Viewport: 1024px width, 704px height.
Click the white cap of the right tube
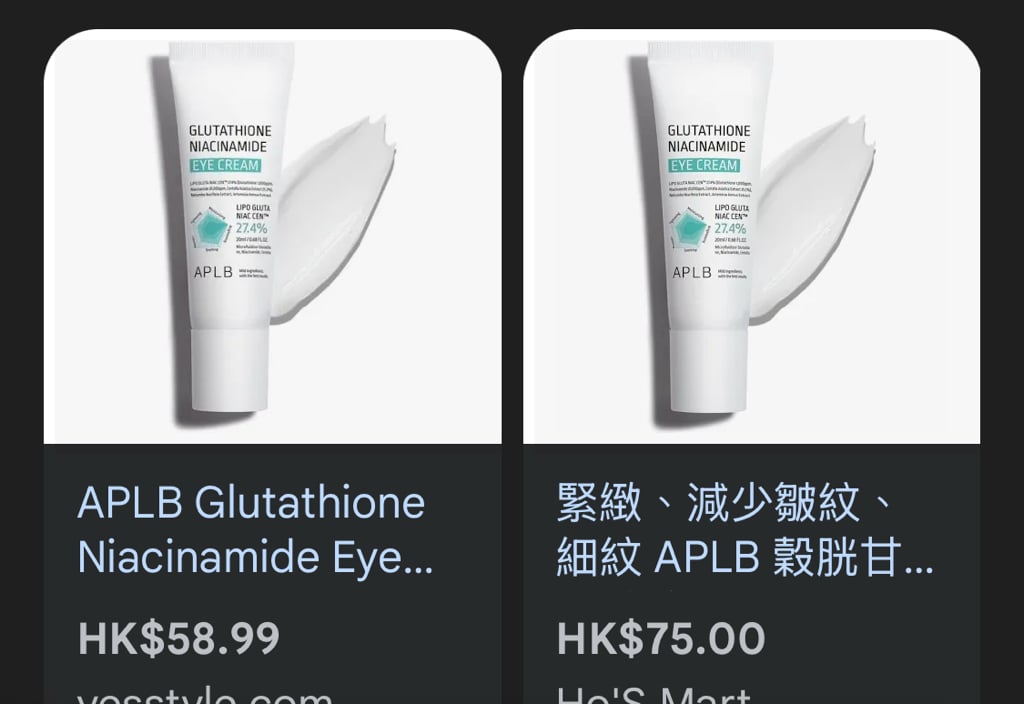pyautogui.click(x=709, y=370)
